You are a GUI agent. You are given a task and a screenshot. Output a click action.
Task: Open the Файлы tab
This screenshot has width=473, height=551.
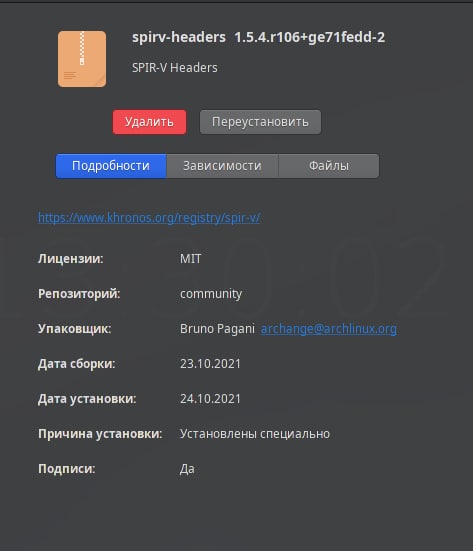[329, 166]
